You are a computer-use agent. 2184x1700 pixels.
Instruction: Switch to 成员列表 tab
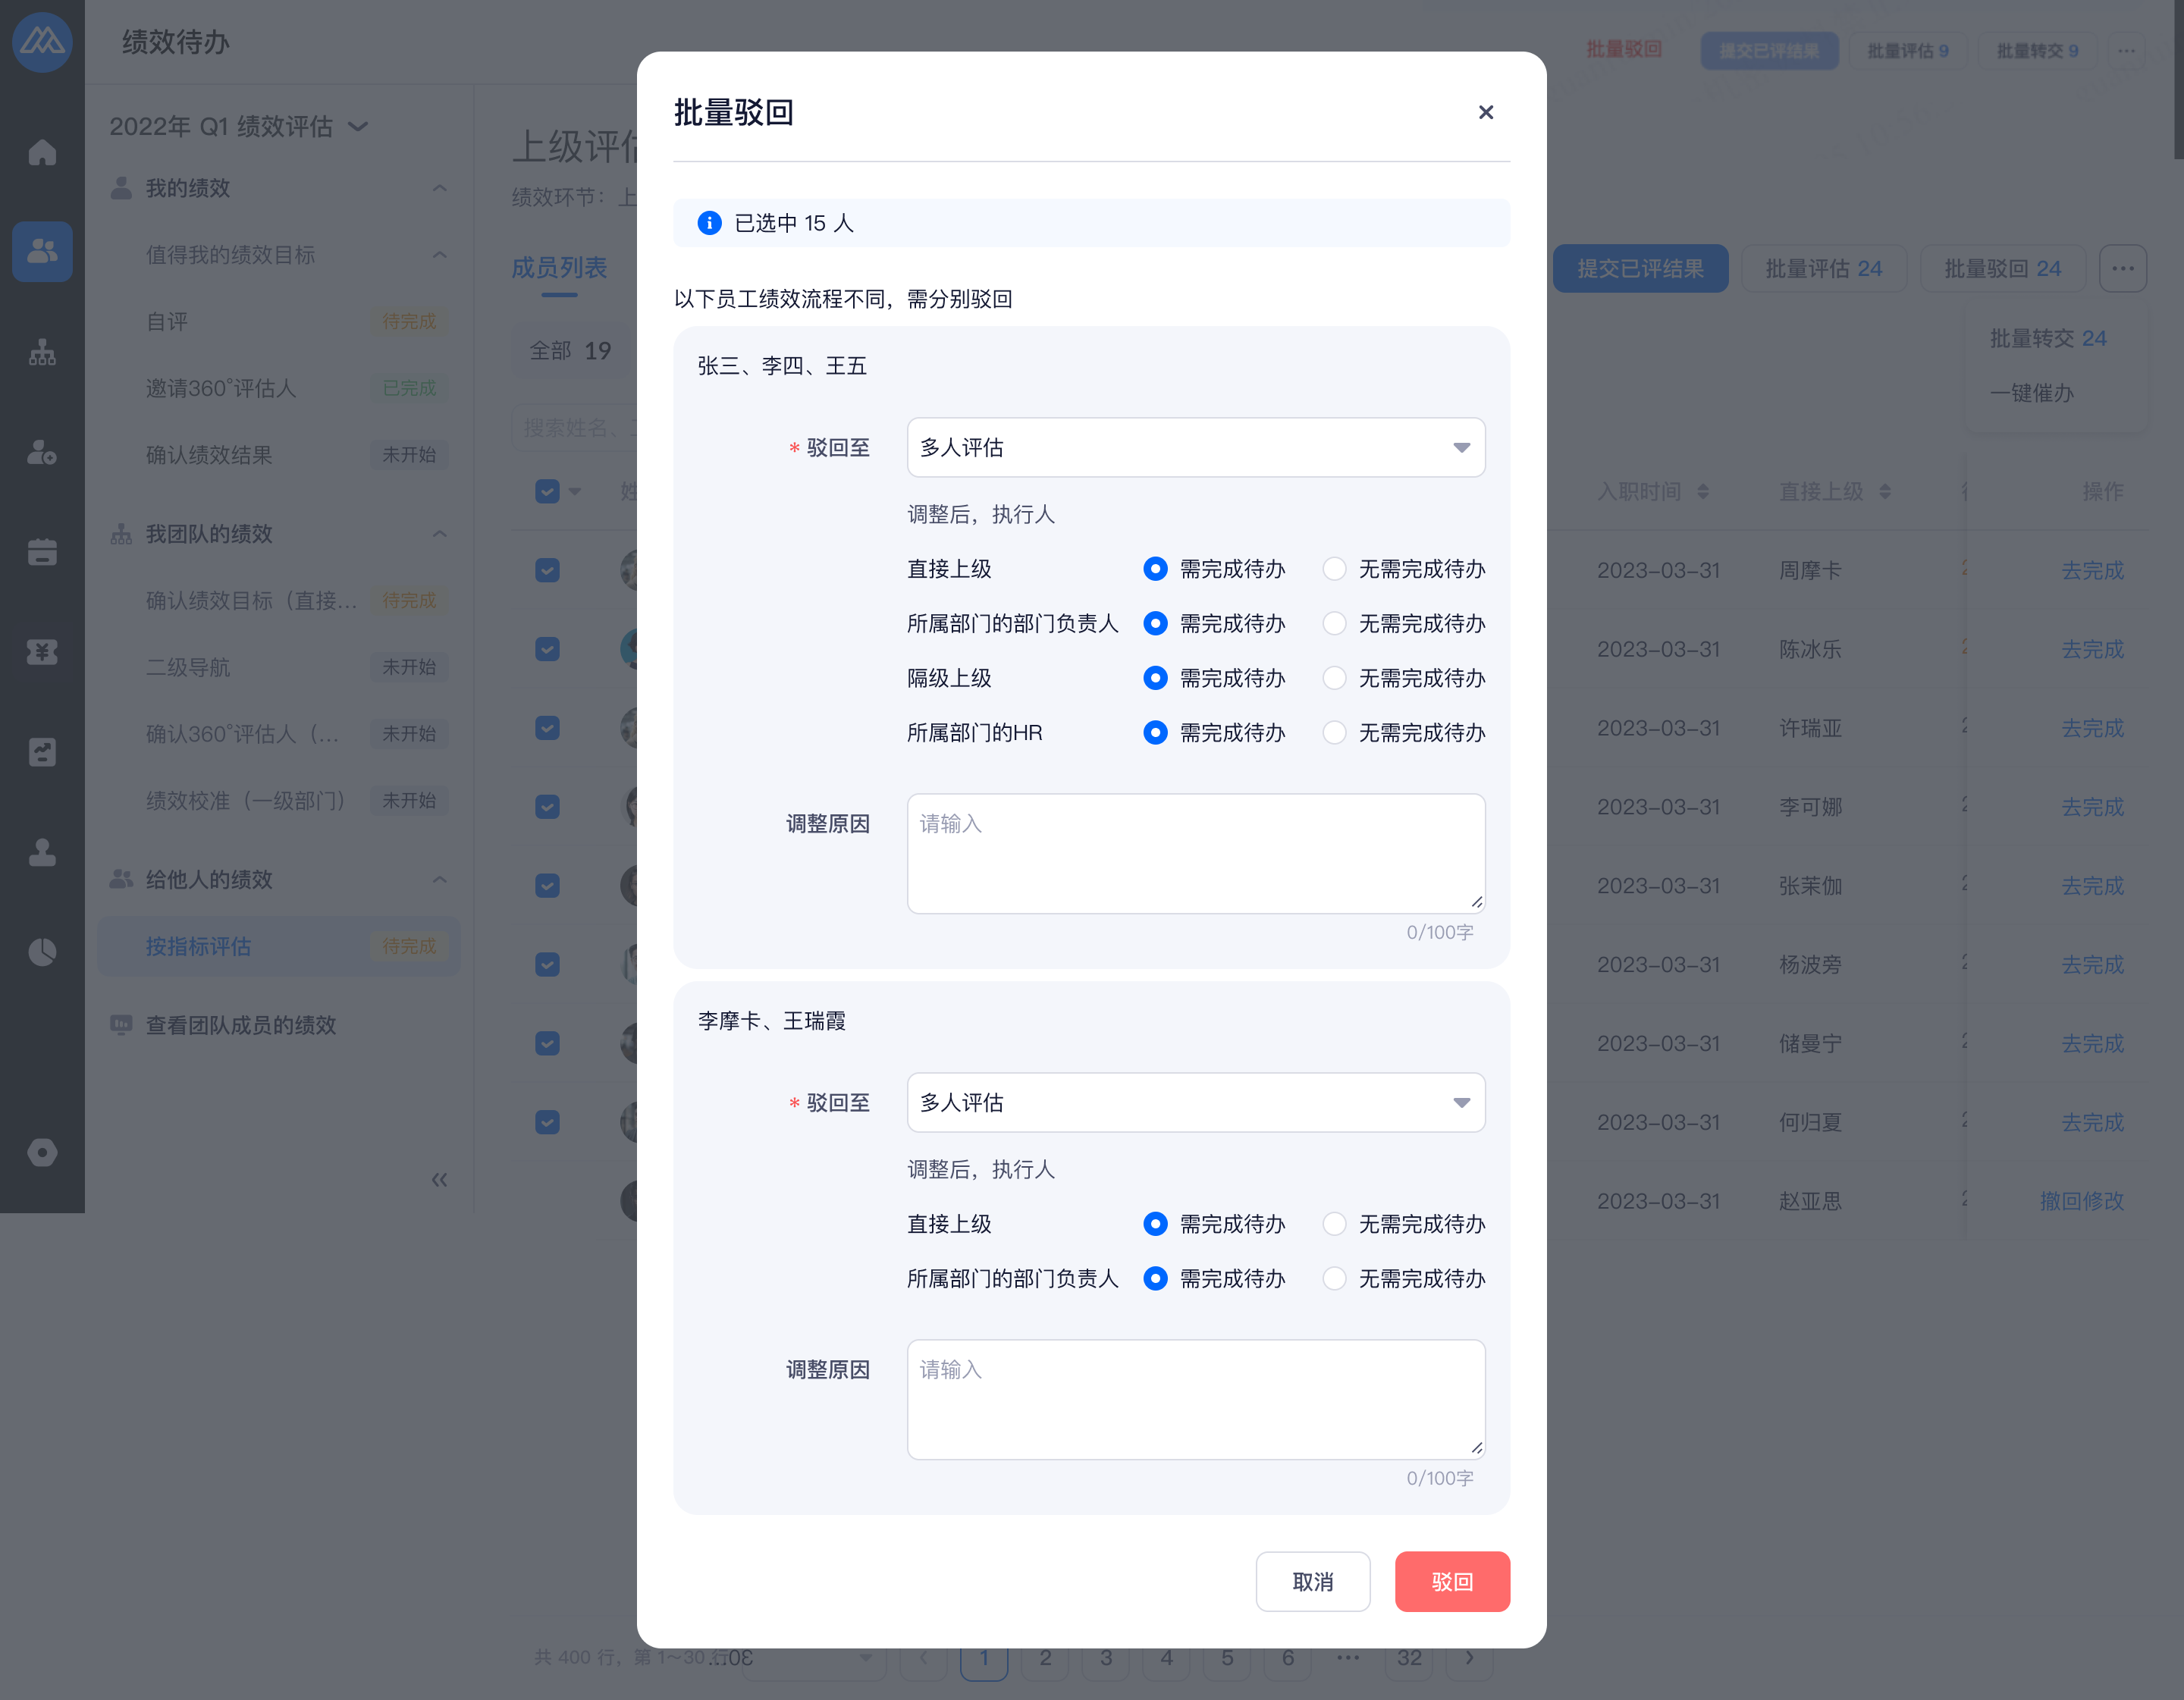tap(559, 268)
